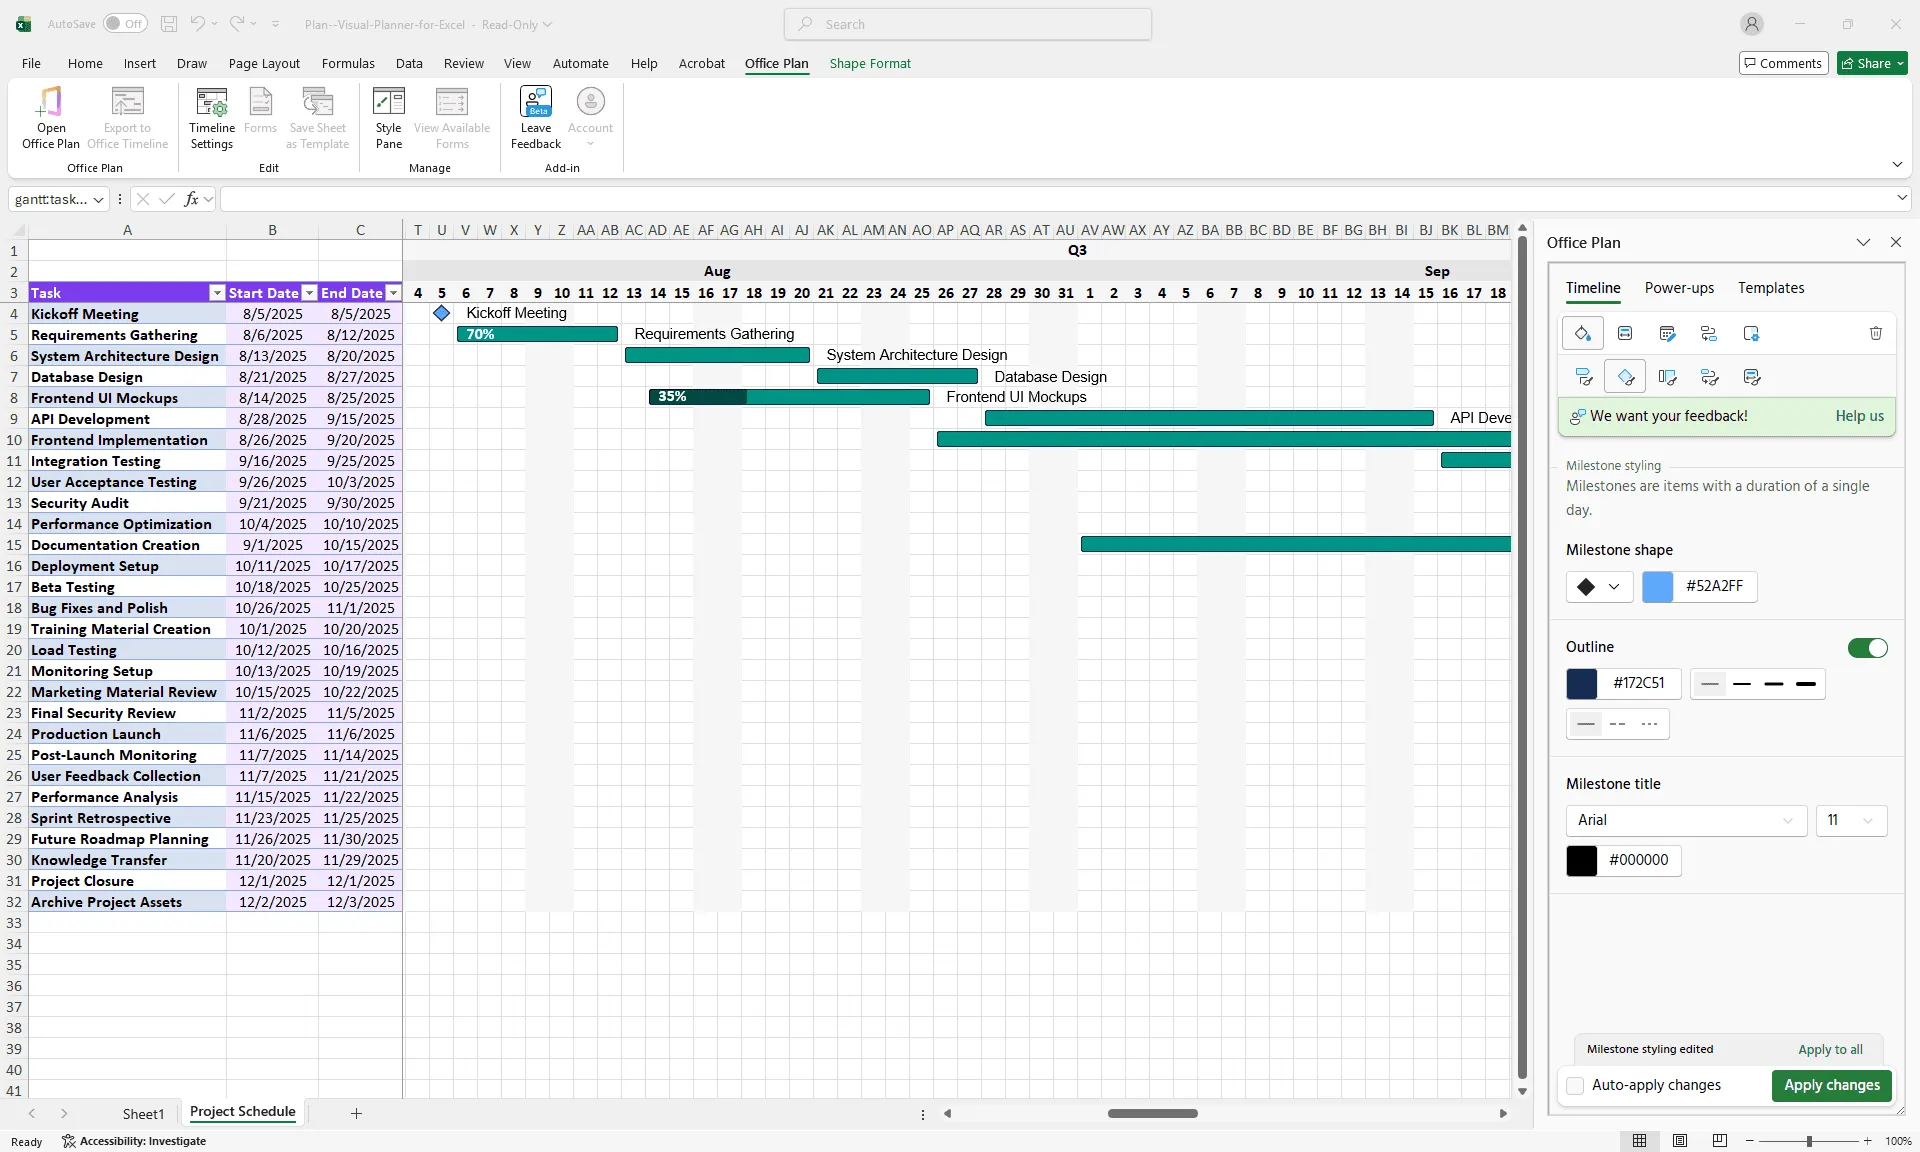Switch to the Project Schedule sheet tab

[x=242, y=1113]
